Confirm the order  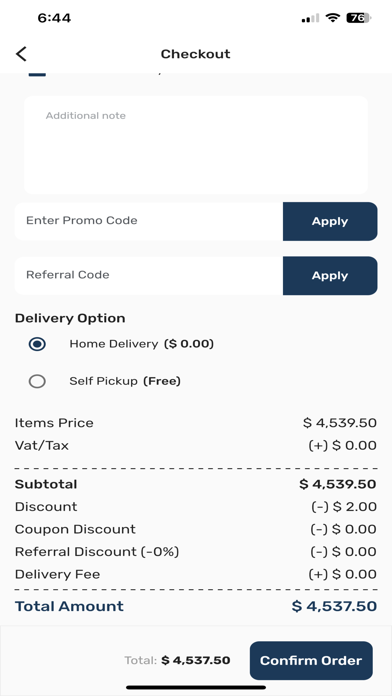tap(311, 660)
